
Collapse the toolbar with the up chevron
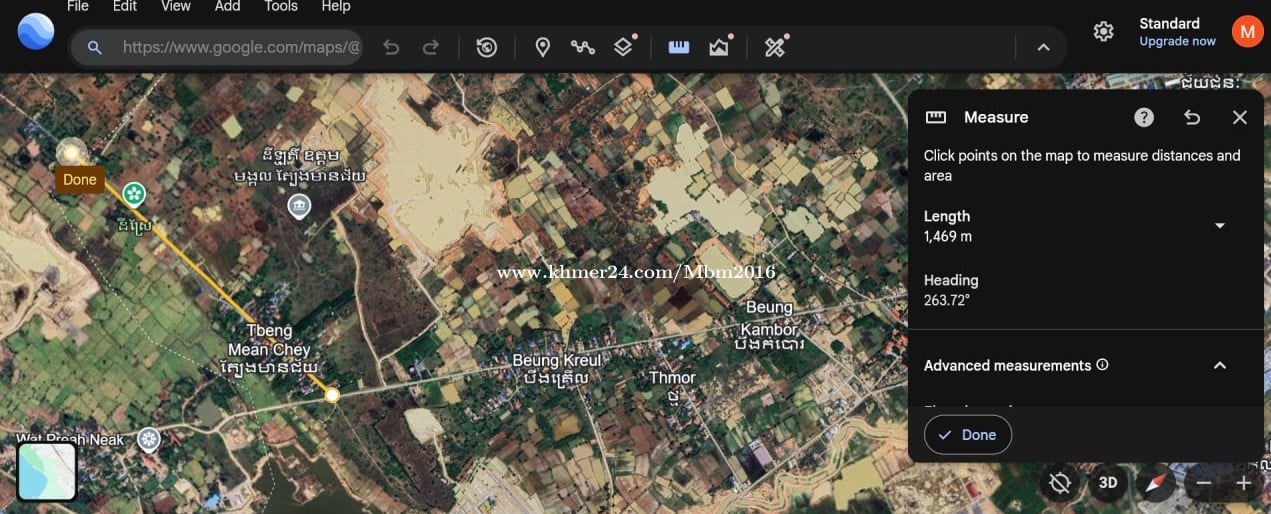coord(1043,47)
